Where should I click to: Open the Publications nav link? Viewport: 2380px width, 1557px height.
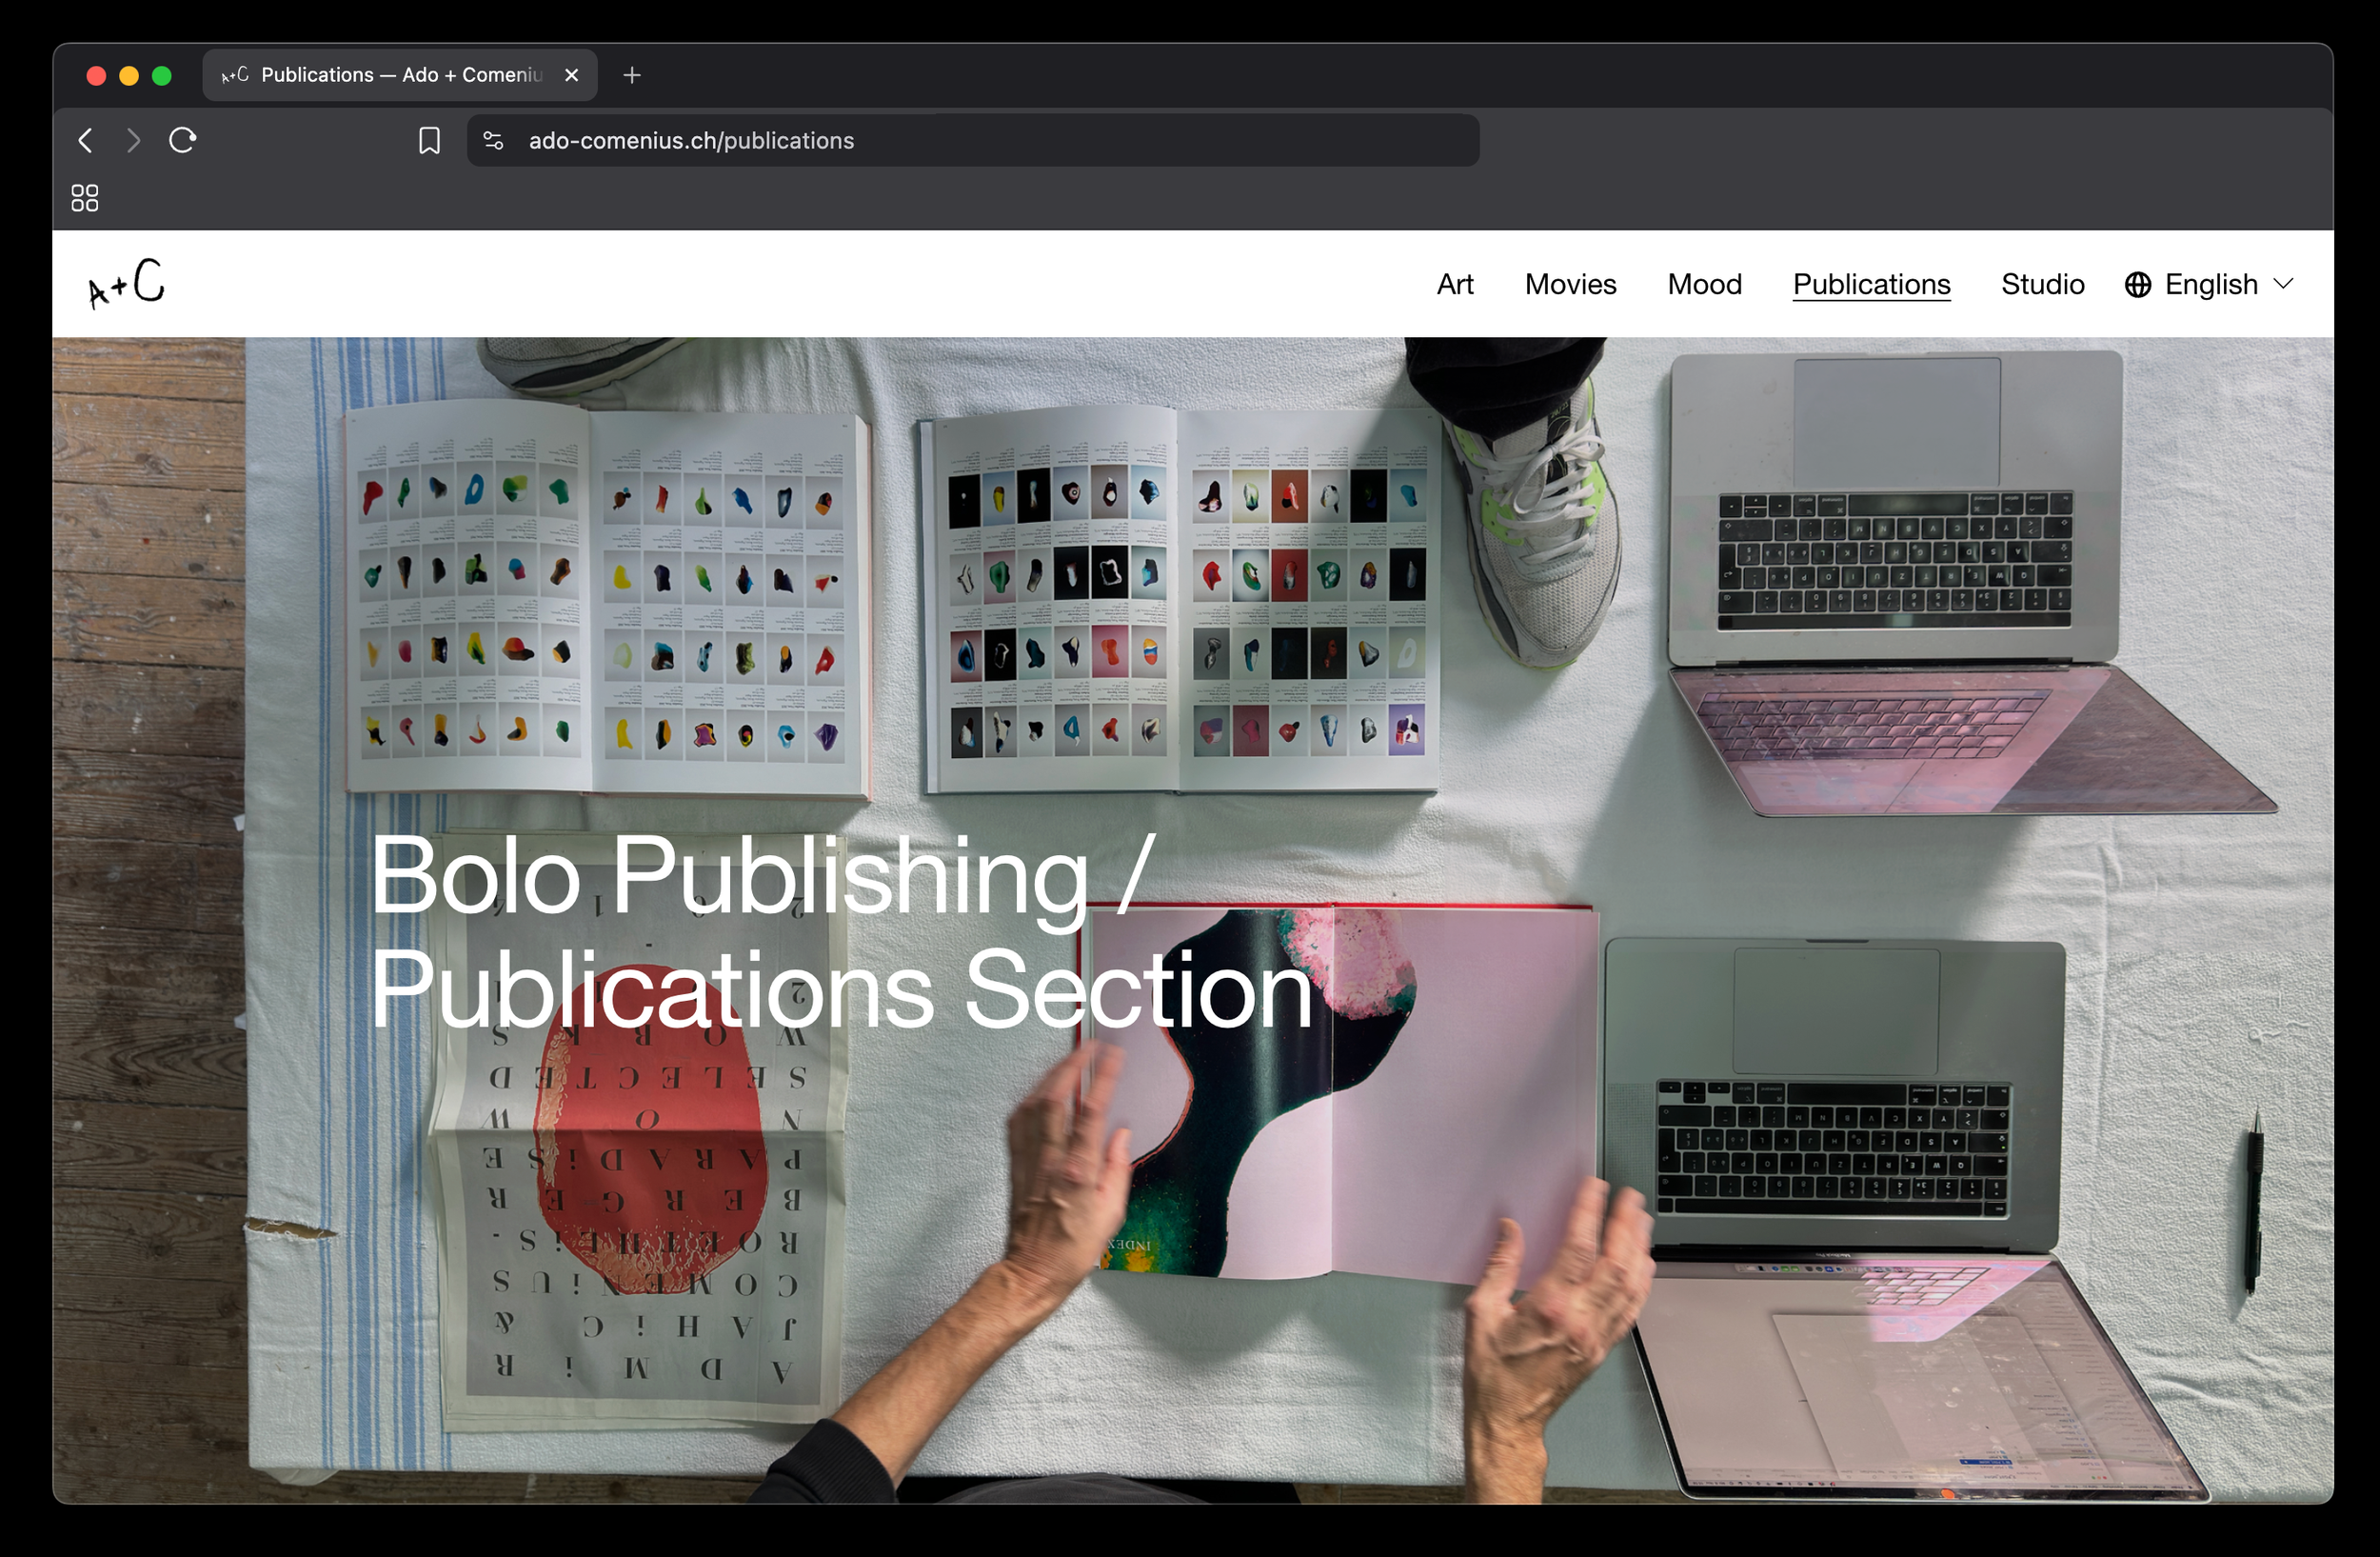pyautogui.click(x=1871, y=284)
